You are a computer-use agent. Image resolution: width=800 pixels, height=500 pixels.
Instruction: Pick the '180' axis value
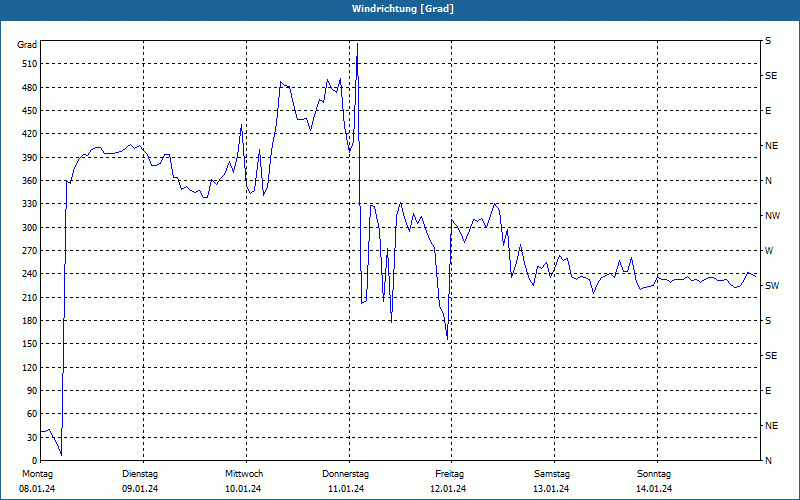[29, 321]
